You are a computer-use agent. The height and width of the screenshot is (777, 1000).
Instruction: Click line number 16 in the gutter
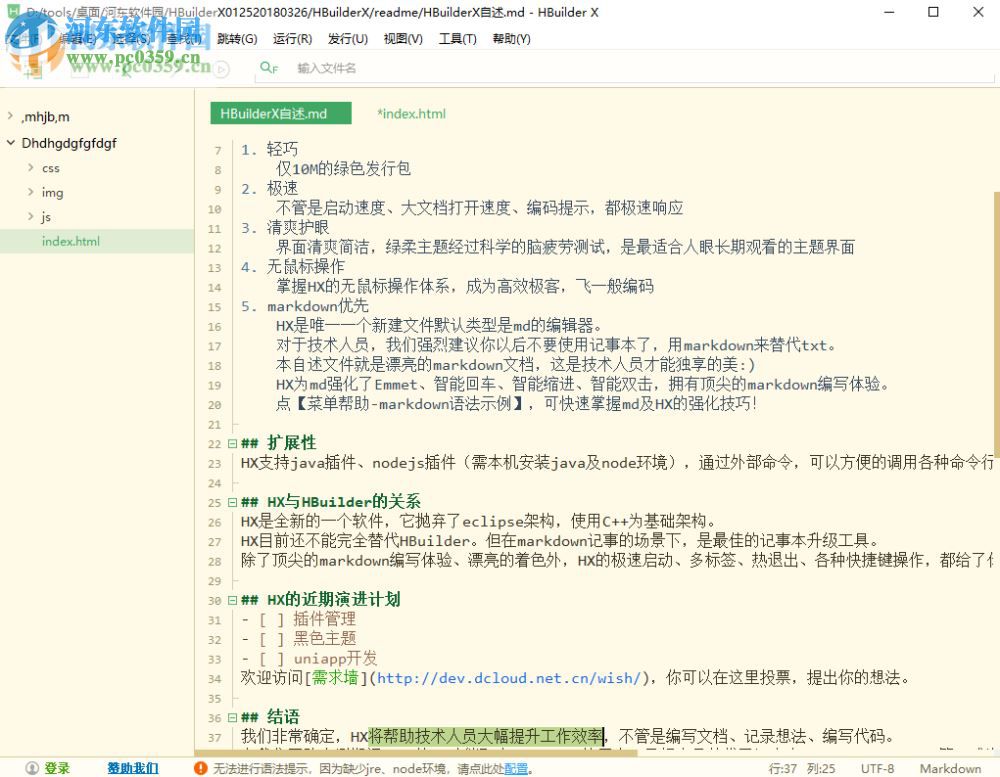pos(215,327)
